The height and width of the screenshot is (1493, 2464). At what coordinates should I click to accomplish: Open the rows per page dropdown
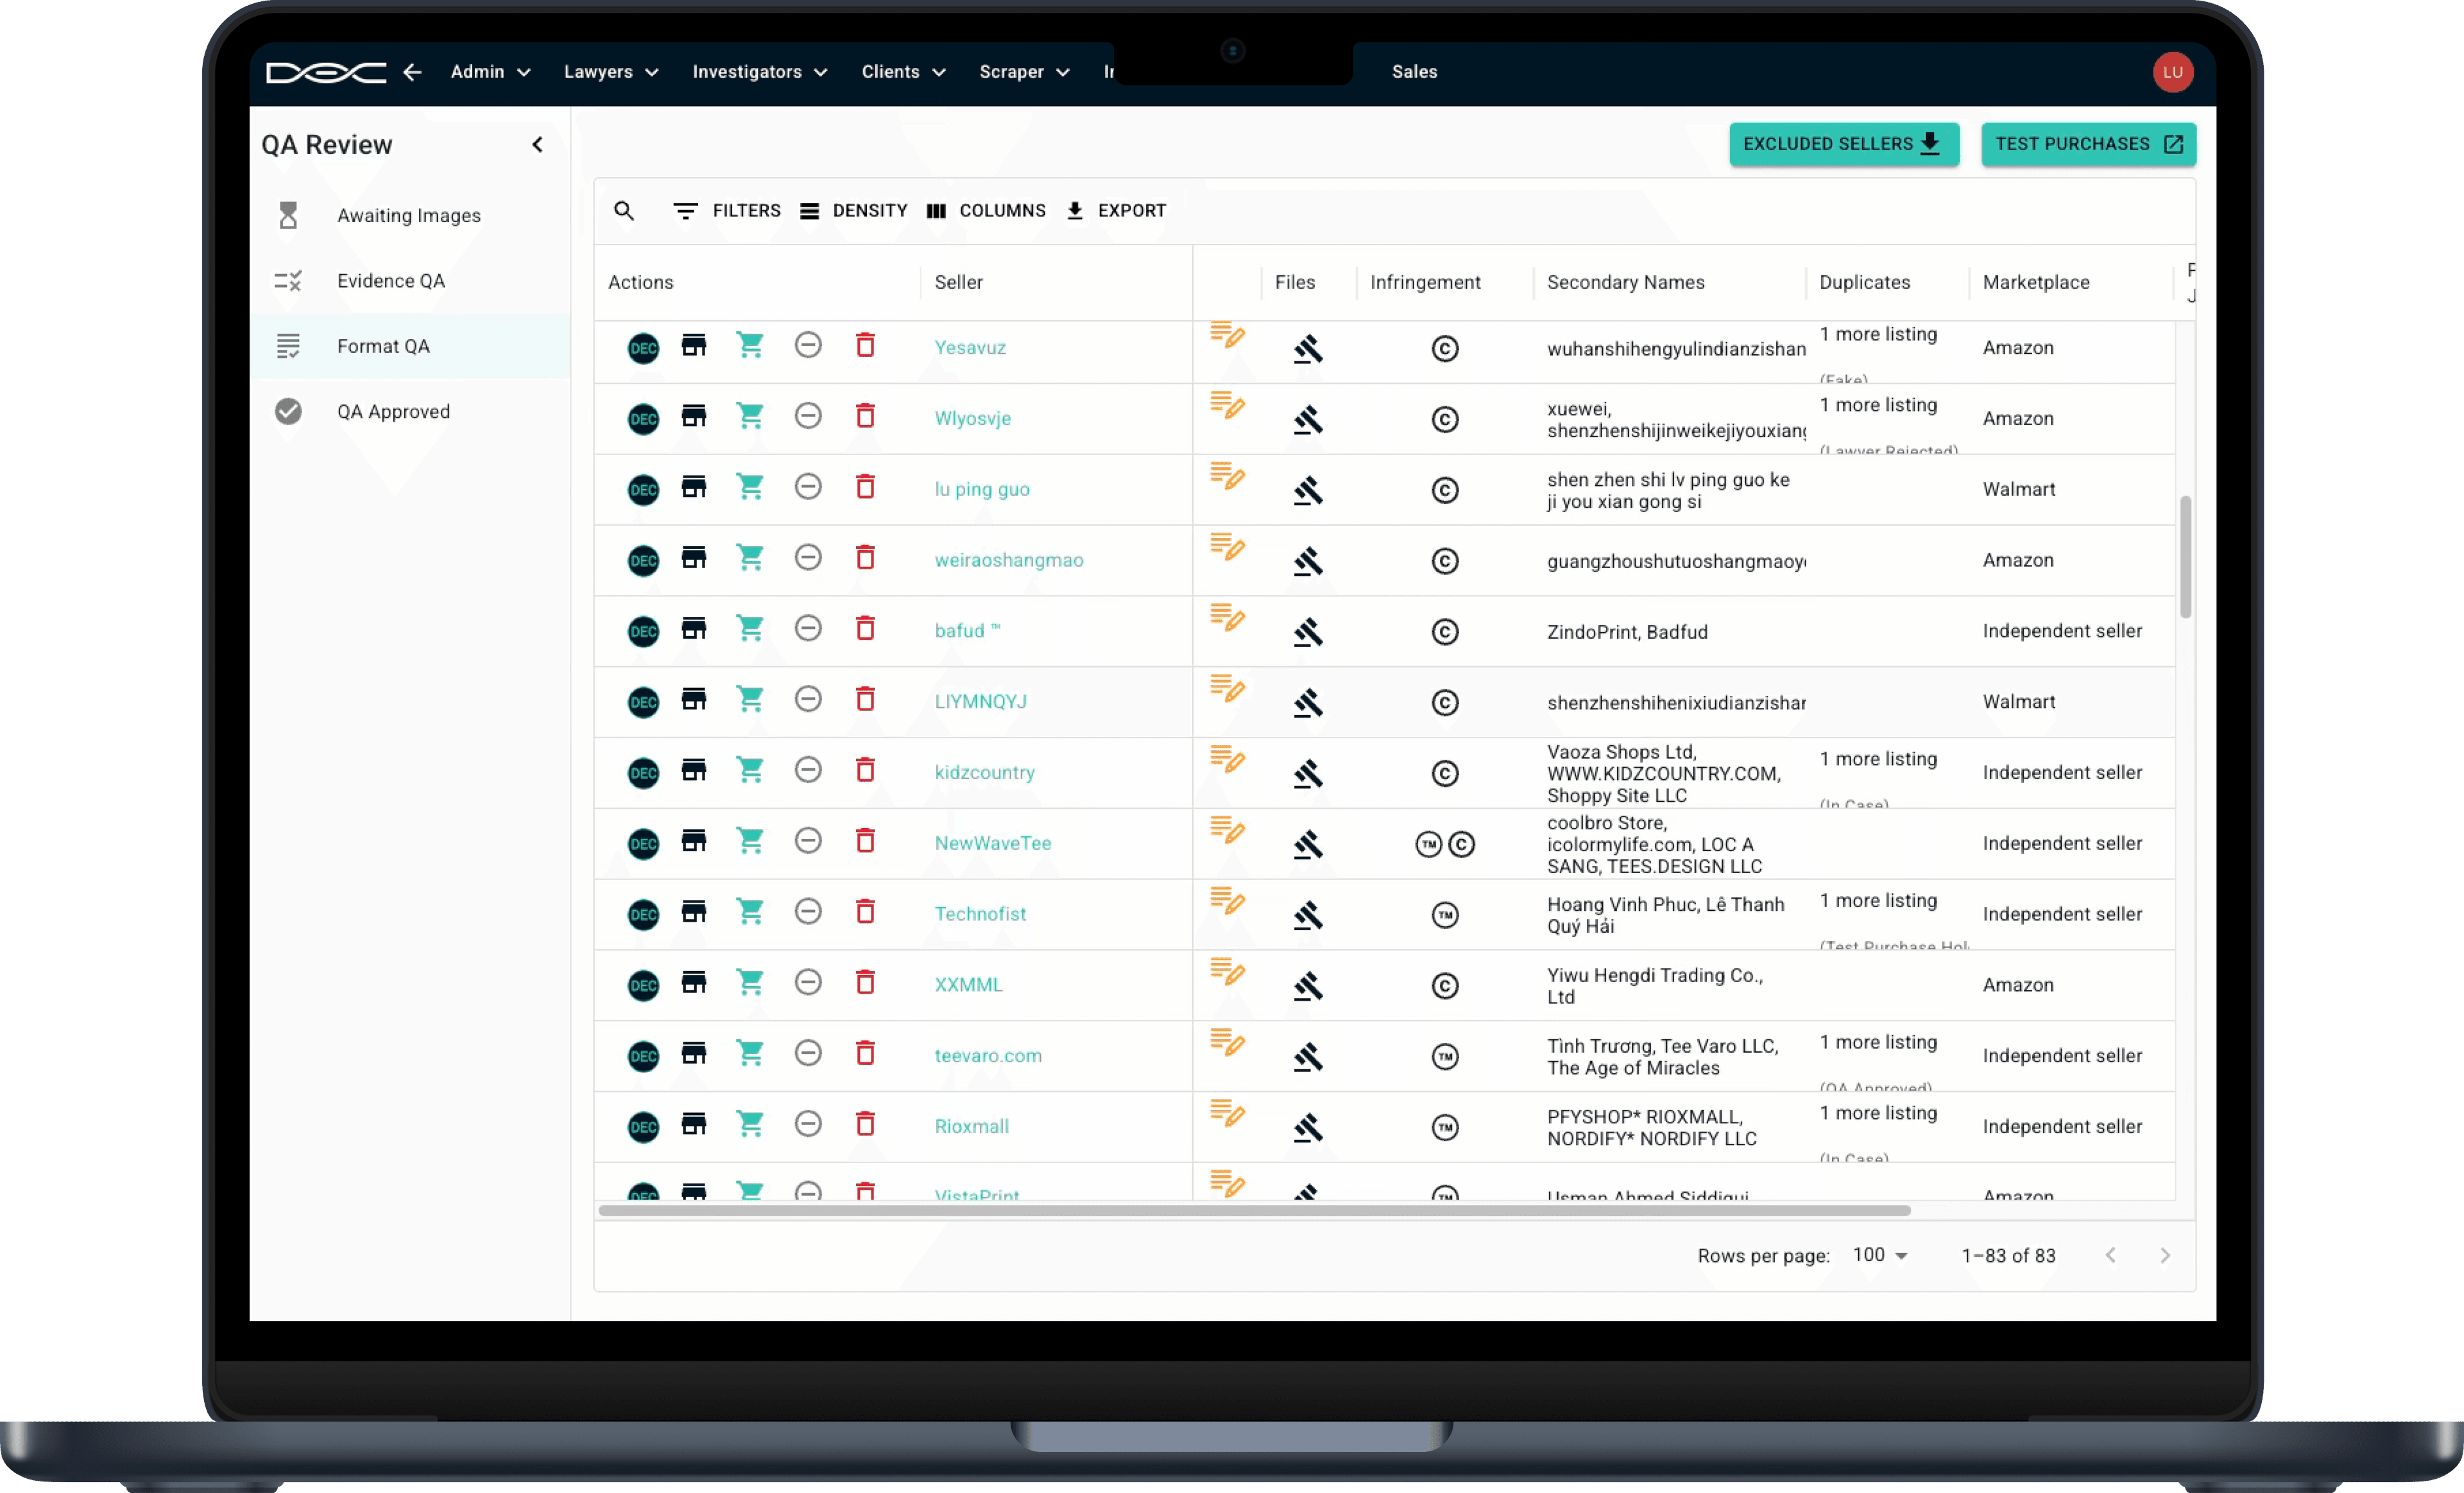click(x=1881, y=1255)
